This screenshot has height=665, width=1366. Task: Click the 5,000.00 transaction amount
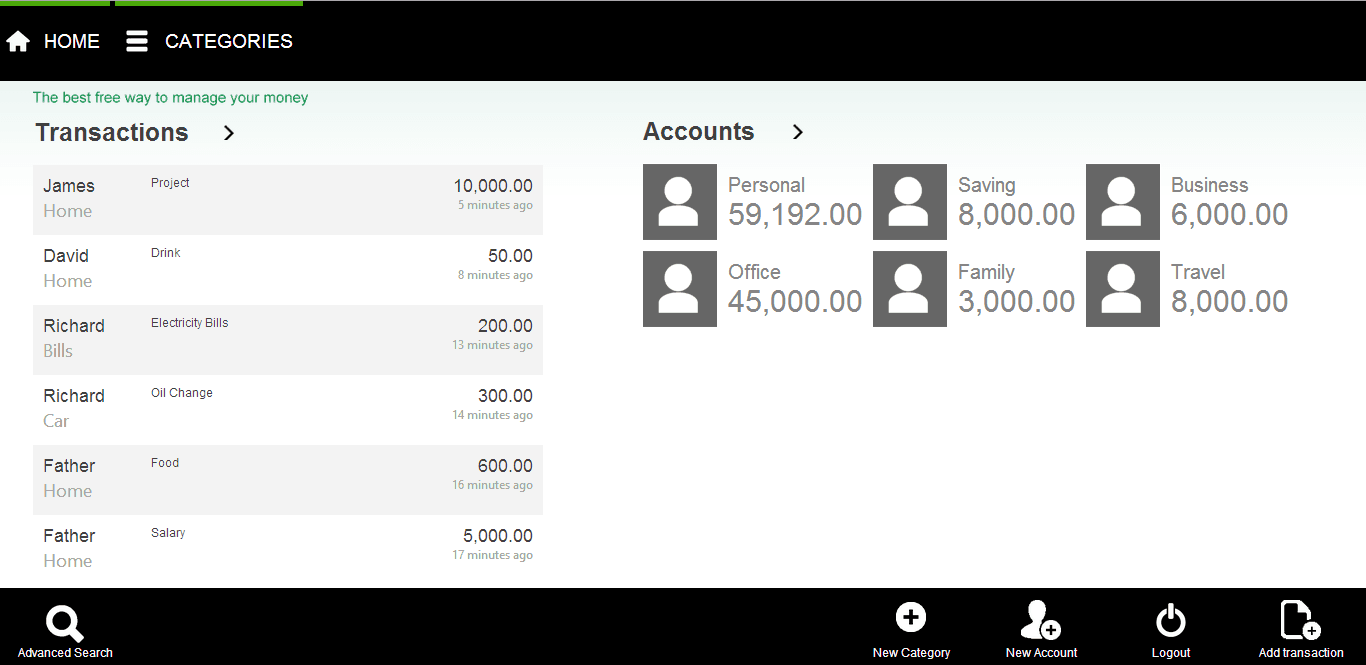pyautogui.click(x=498, y=536)
